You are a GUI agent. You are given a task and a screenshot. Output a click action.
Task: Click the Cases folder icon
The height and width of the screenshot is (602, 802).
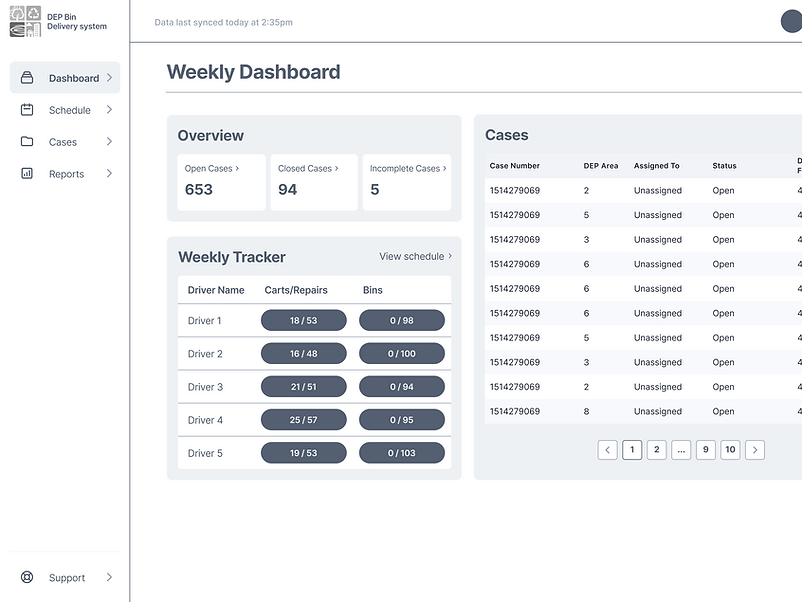tap(27, 142)
